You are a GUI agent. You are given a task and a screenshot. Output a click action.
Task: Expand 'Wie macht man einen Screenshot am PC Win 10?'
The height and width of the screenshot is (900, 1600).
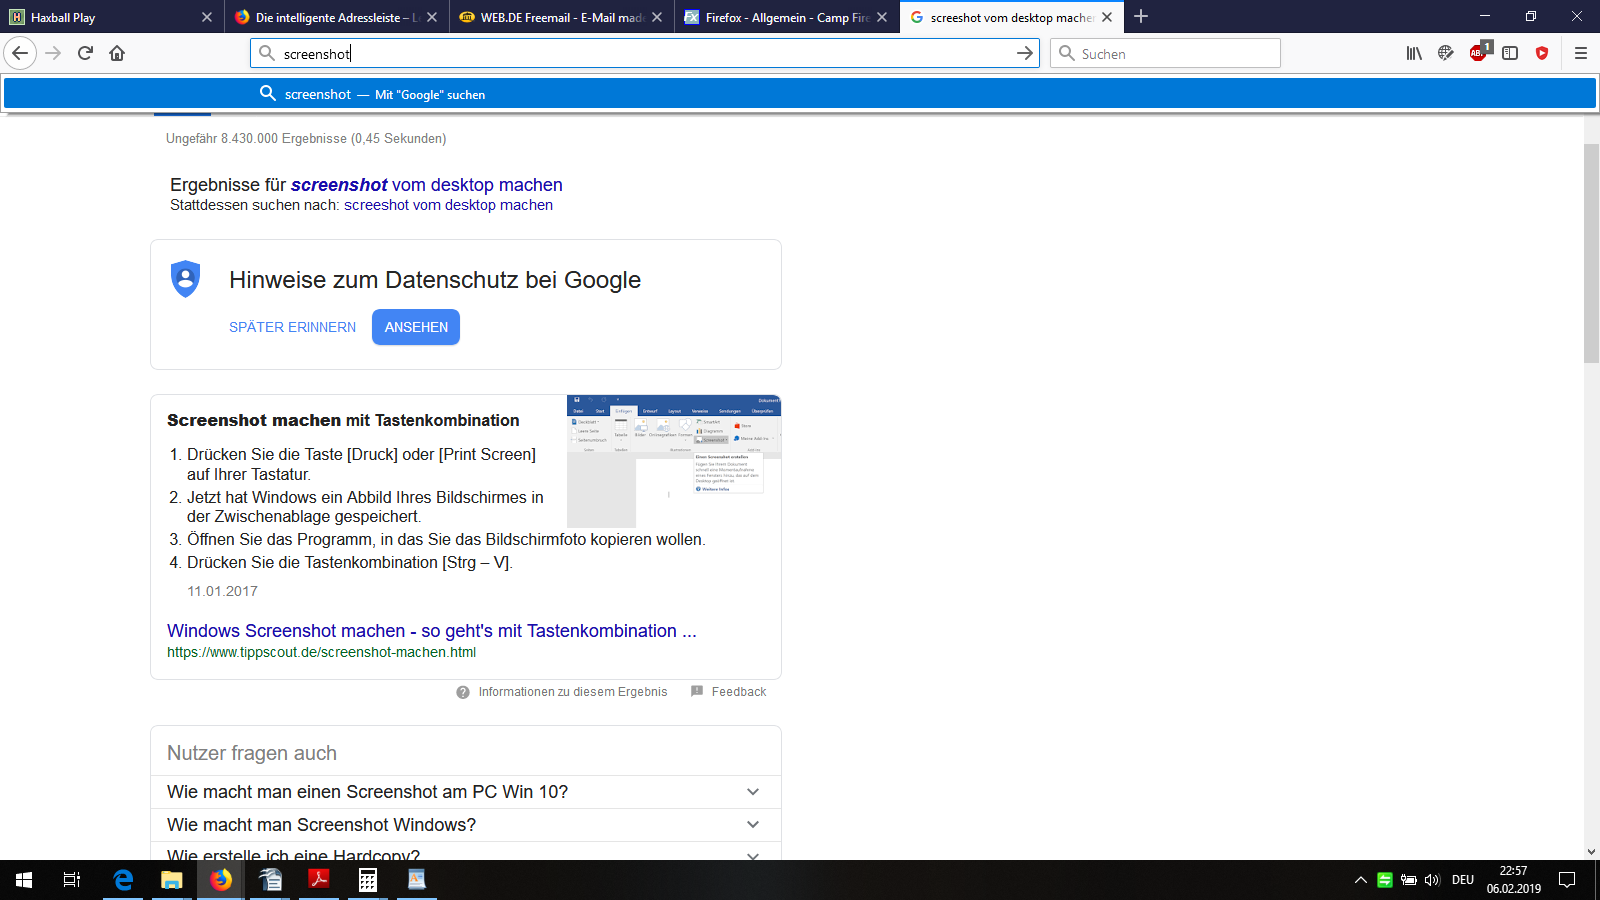click(x=466, y=792)
